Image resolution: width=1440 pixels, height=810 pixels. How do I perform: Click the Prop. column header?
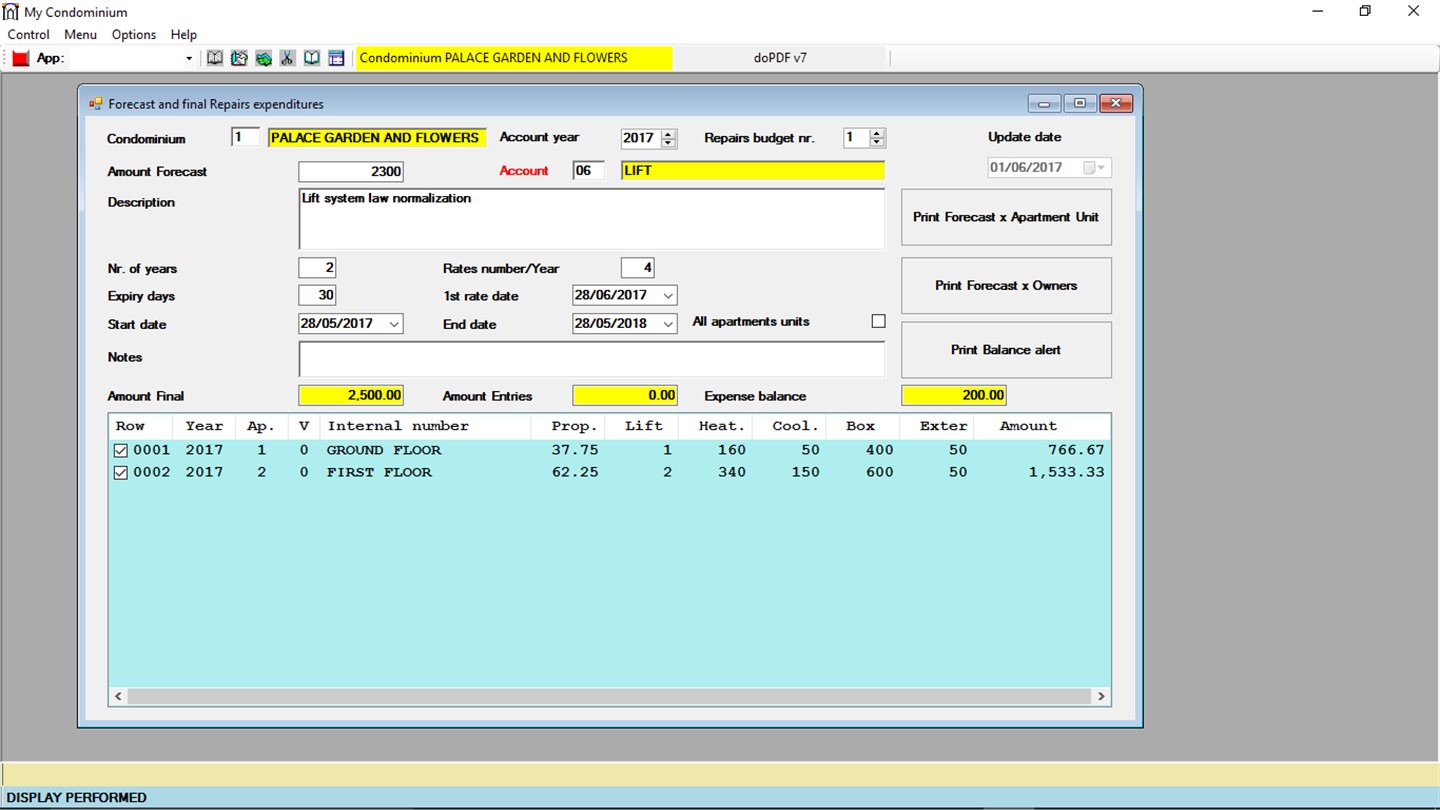click(568, 426)
